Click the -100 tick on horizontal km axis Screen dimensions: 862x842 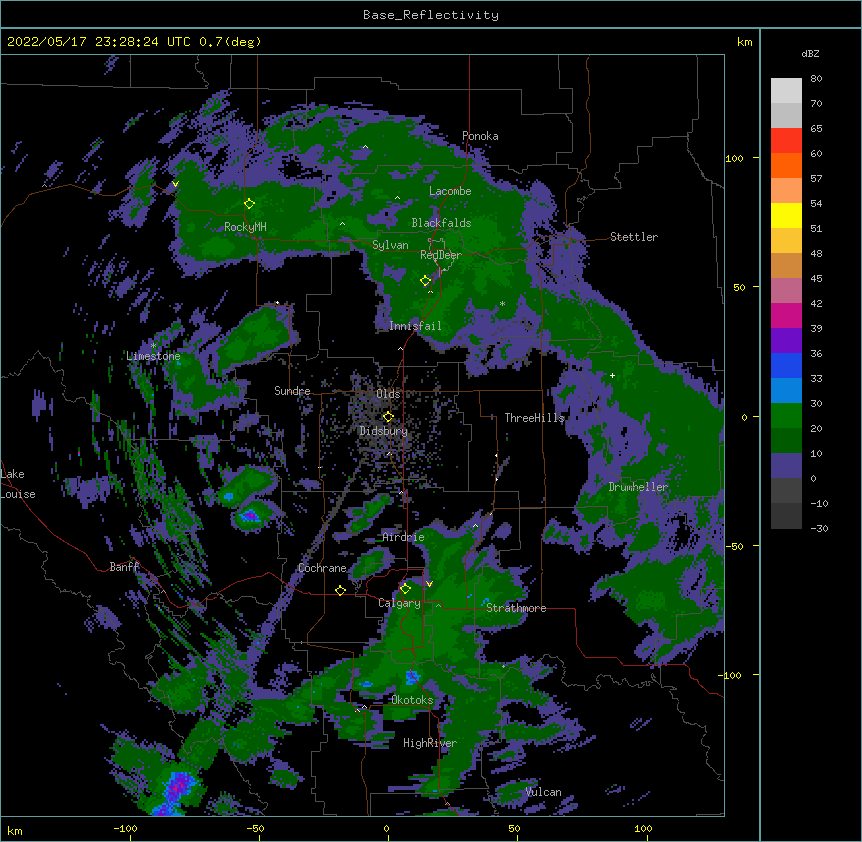pyautogui.click(x=126, y=828)
